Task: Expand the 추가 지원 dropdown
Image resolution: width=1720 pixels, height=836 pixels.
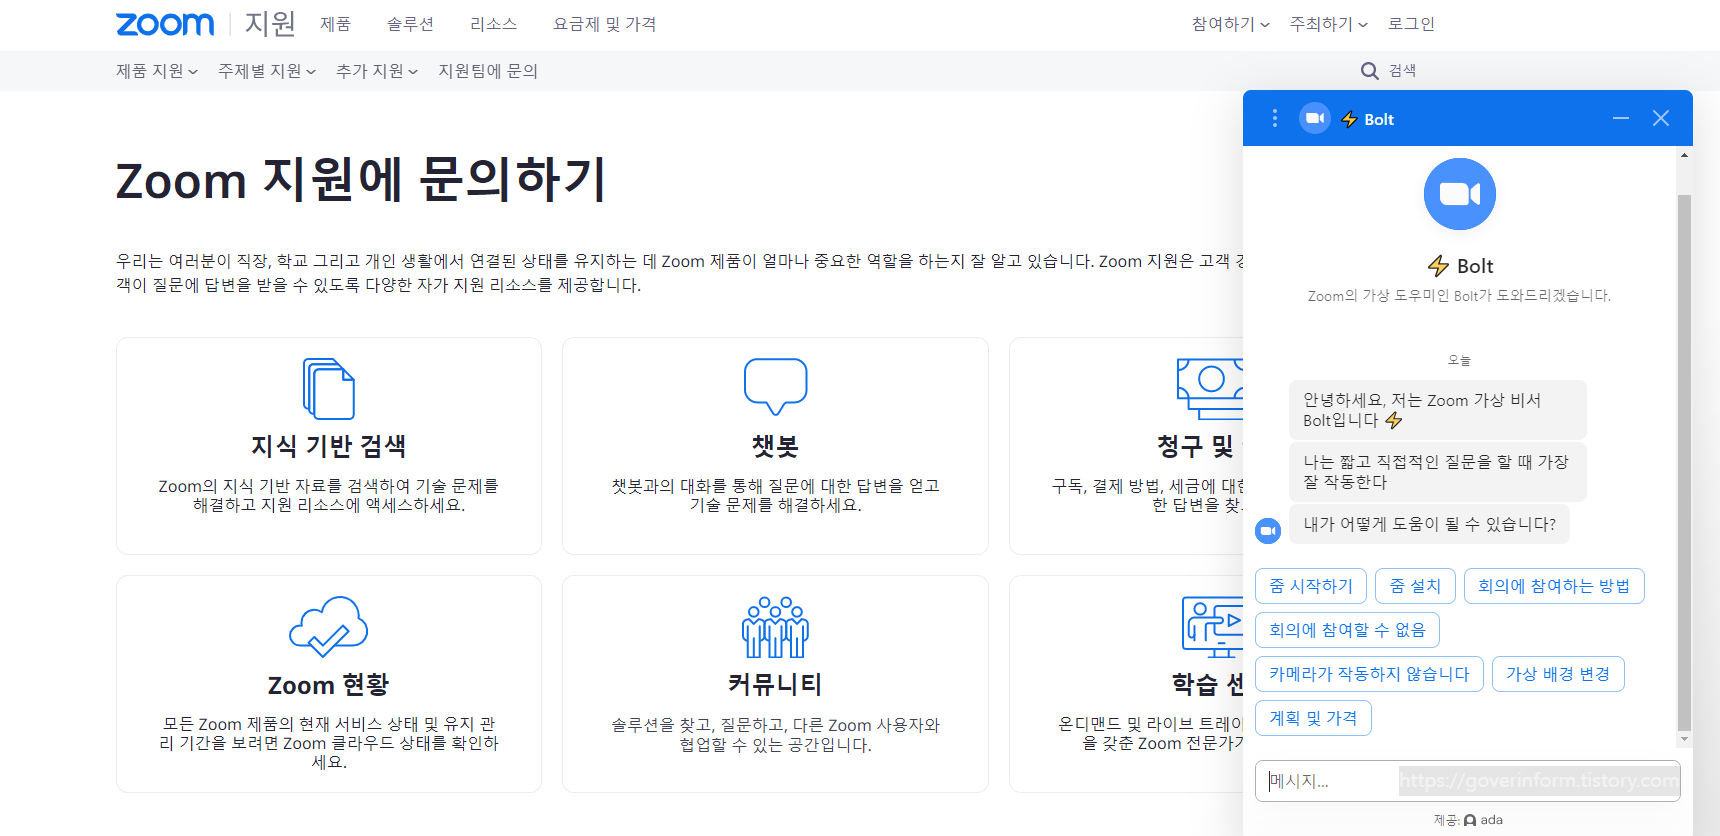Action: (377, 71)
